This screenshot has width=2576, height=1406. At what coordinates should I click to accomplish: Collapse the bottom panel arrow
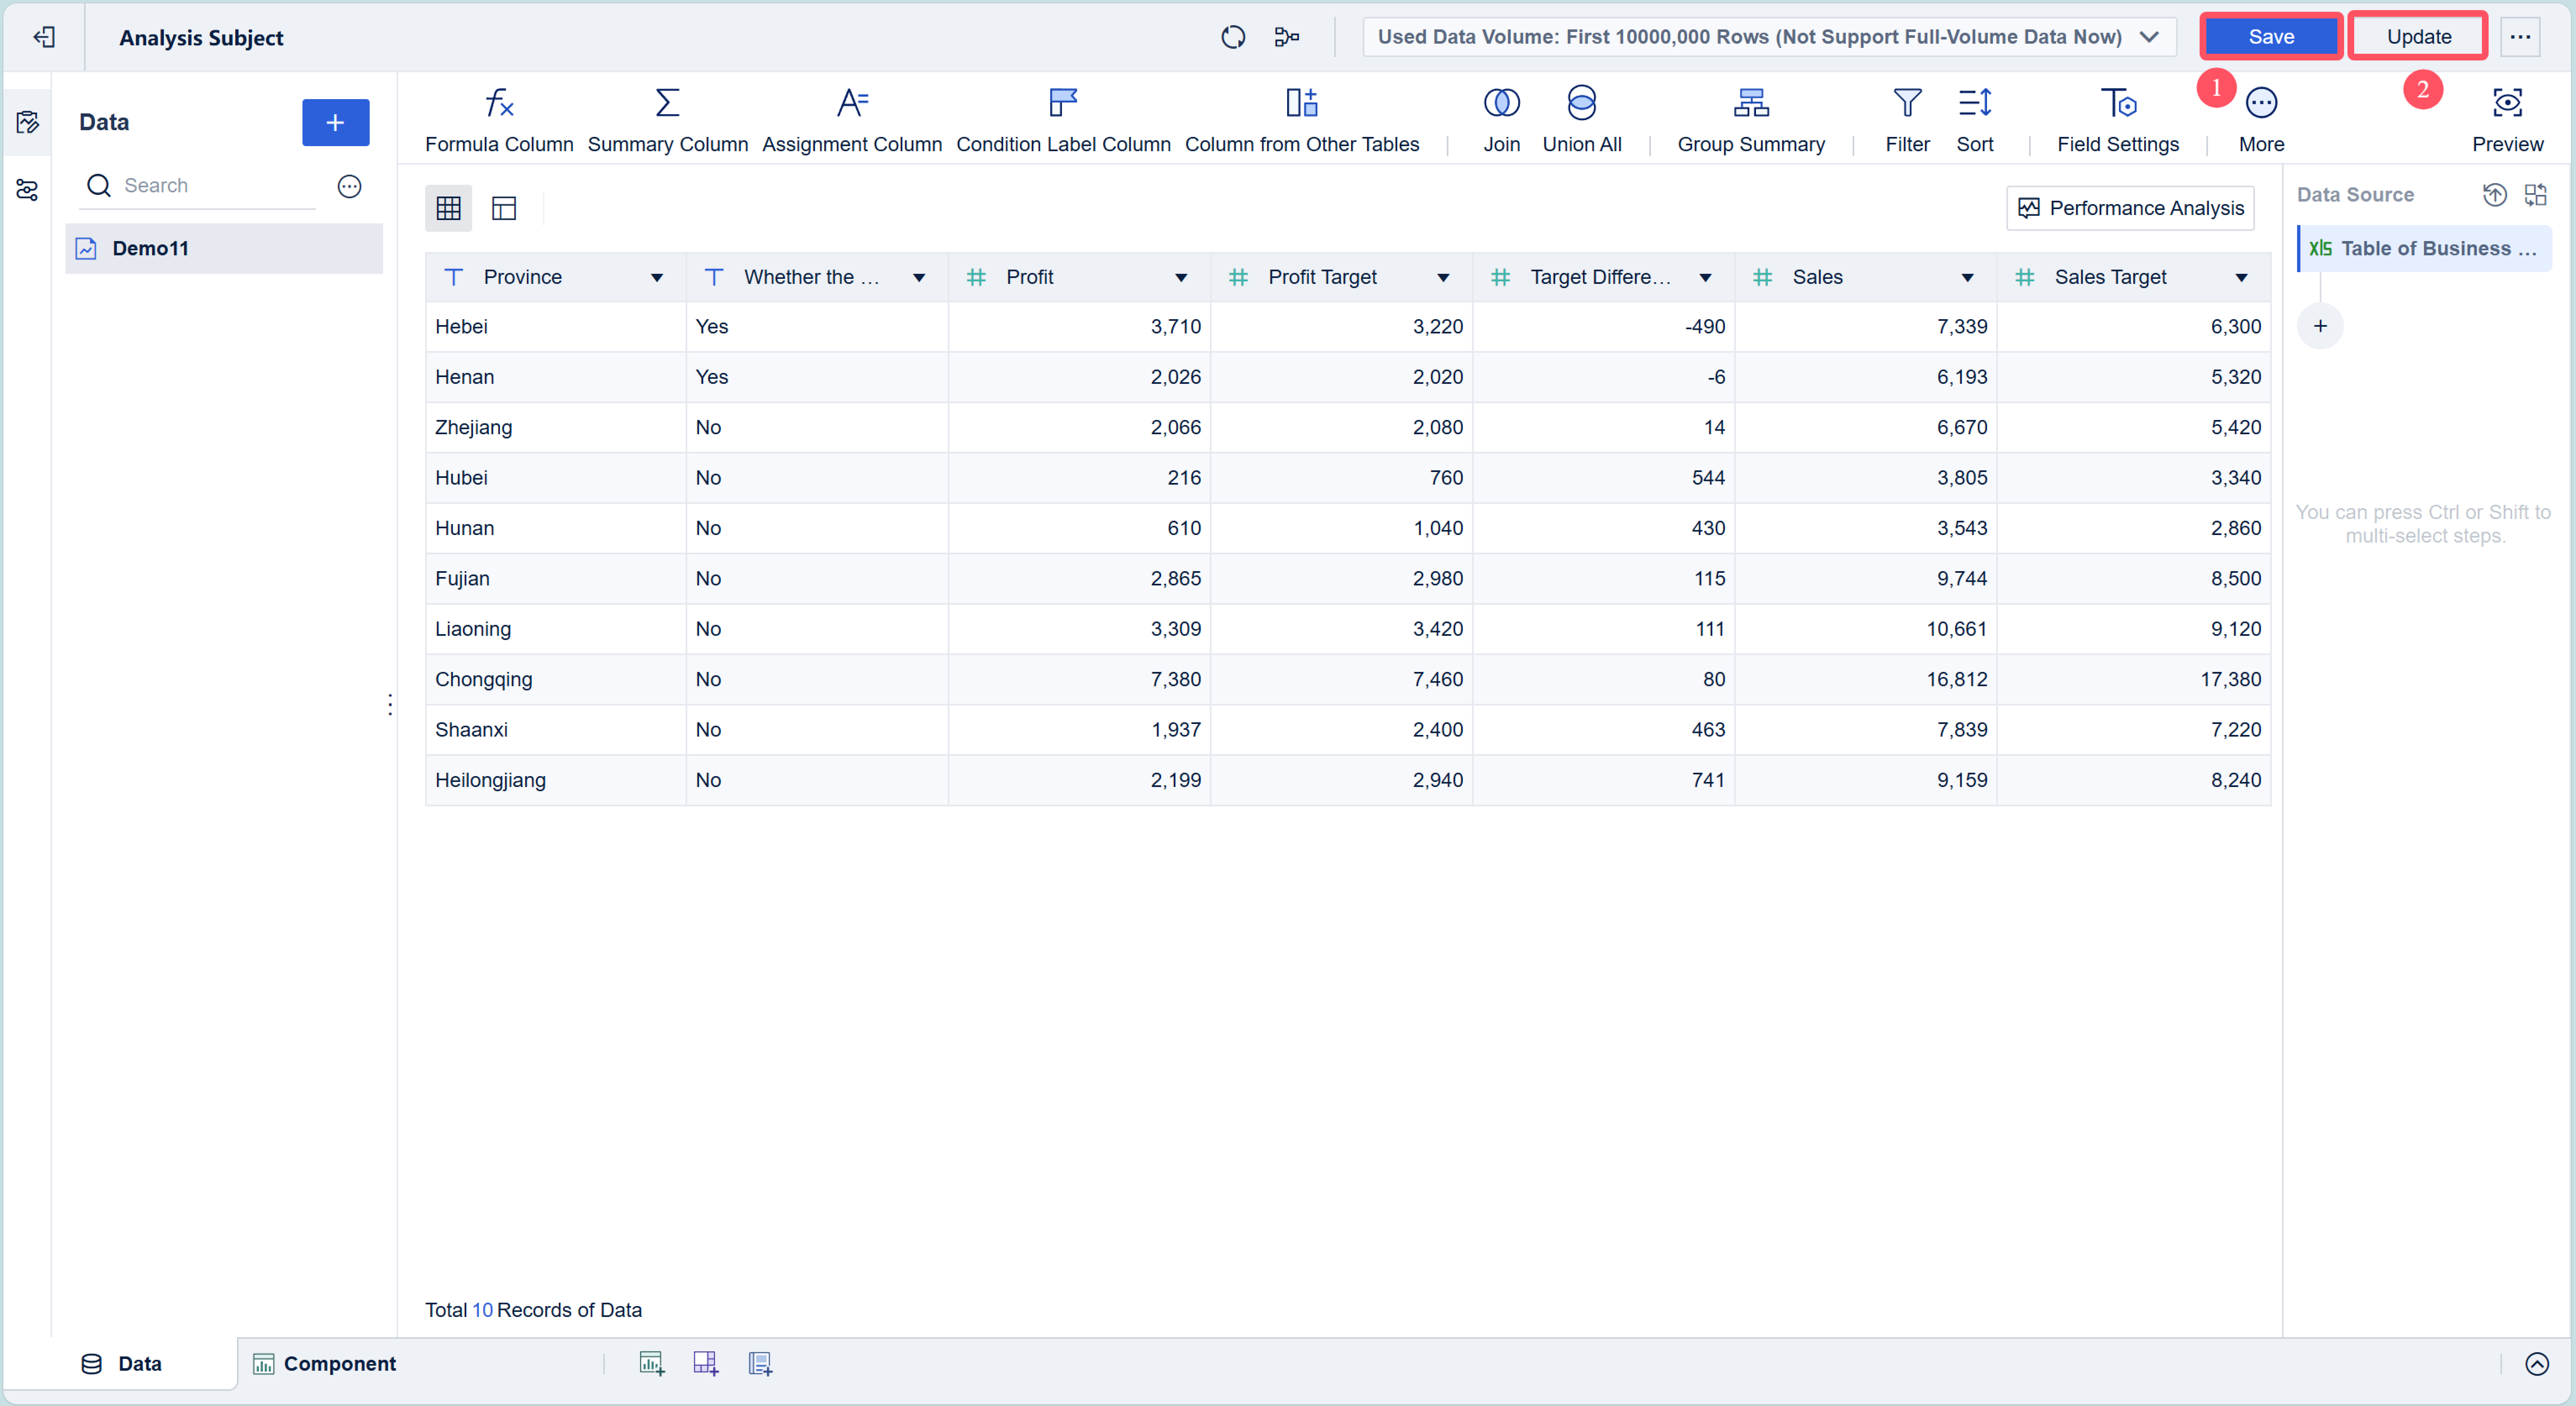tap(2536, 1364)
